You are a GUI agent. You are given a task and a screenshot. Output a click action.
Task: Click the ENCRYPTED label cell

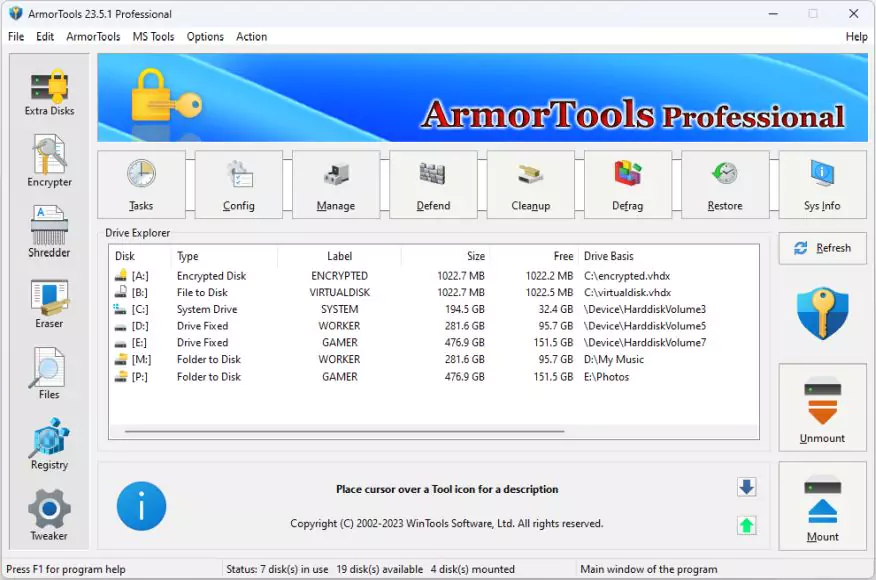pyautogui.click(x=340, y=276)
